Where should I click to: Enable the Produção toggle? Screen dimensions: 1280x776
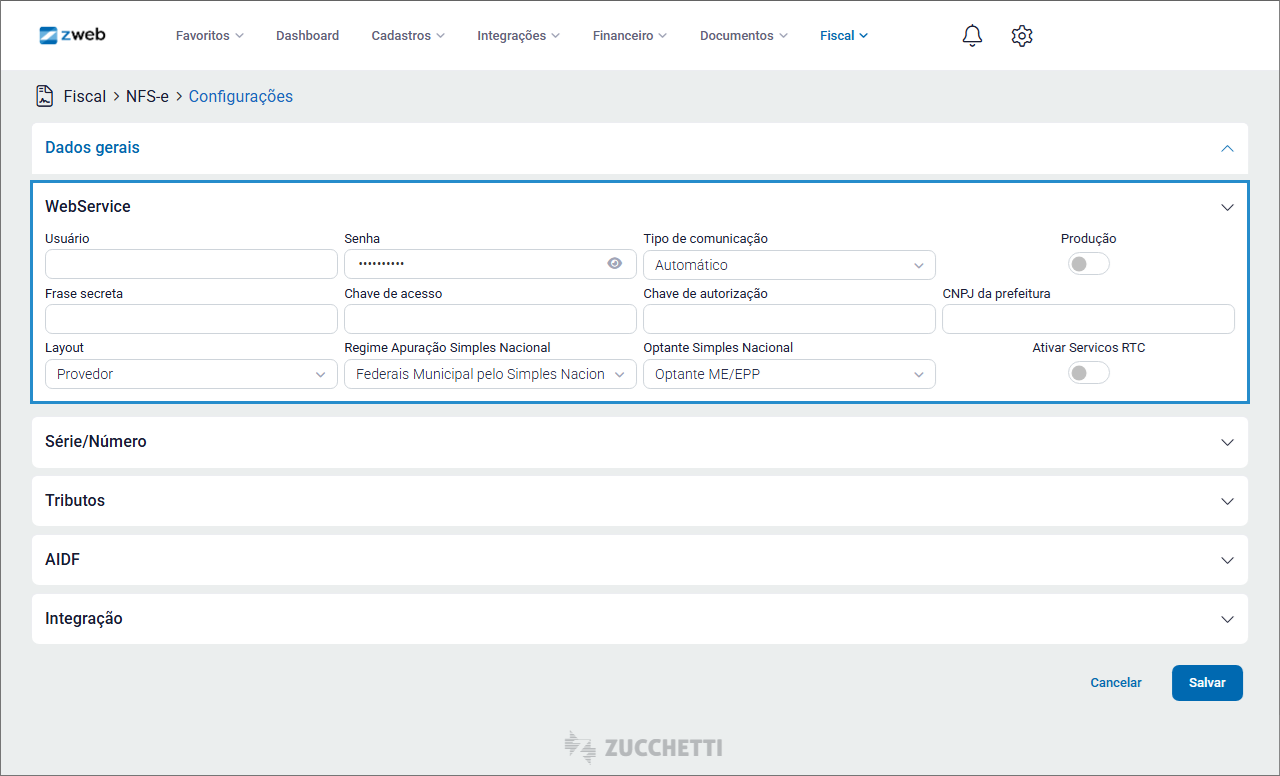1088,264
